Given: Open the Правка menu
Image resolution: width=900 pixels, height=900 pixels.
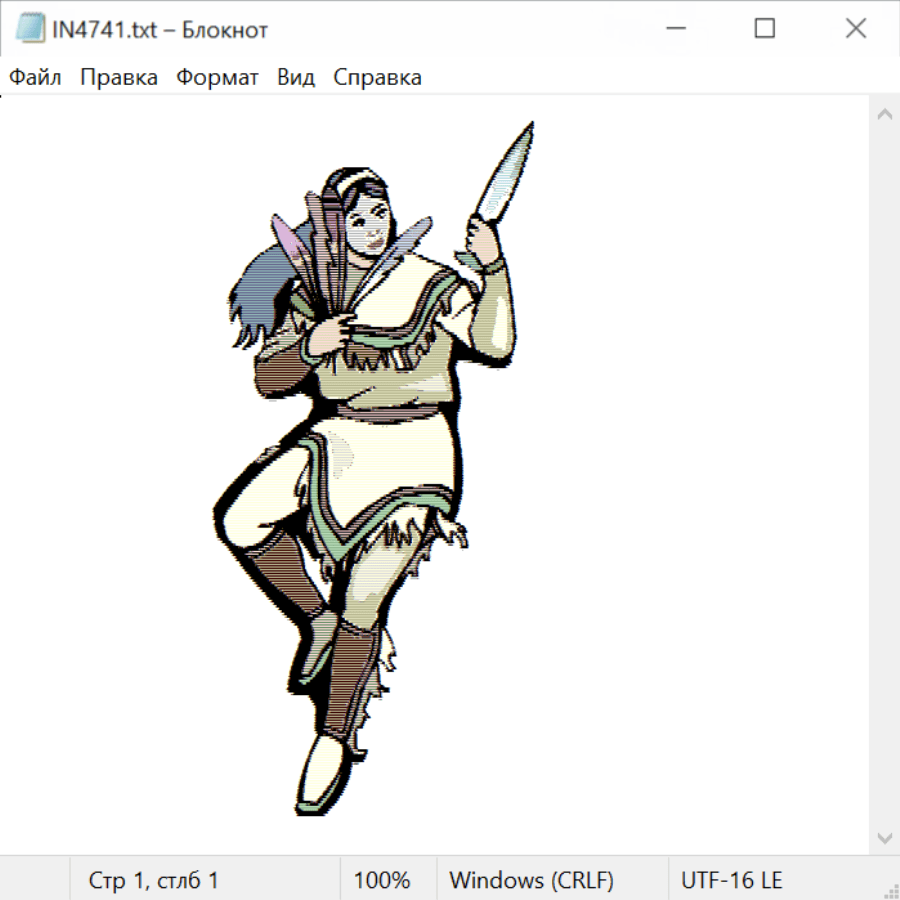Looking at the screenshot, I should coord(119,78).
